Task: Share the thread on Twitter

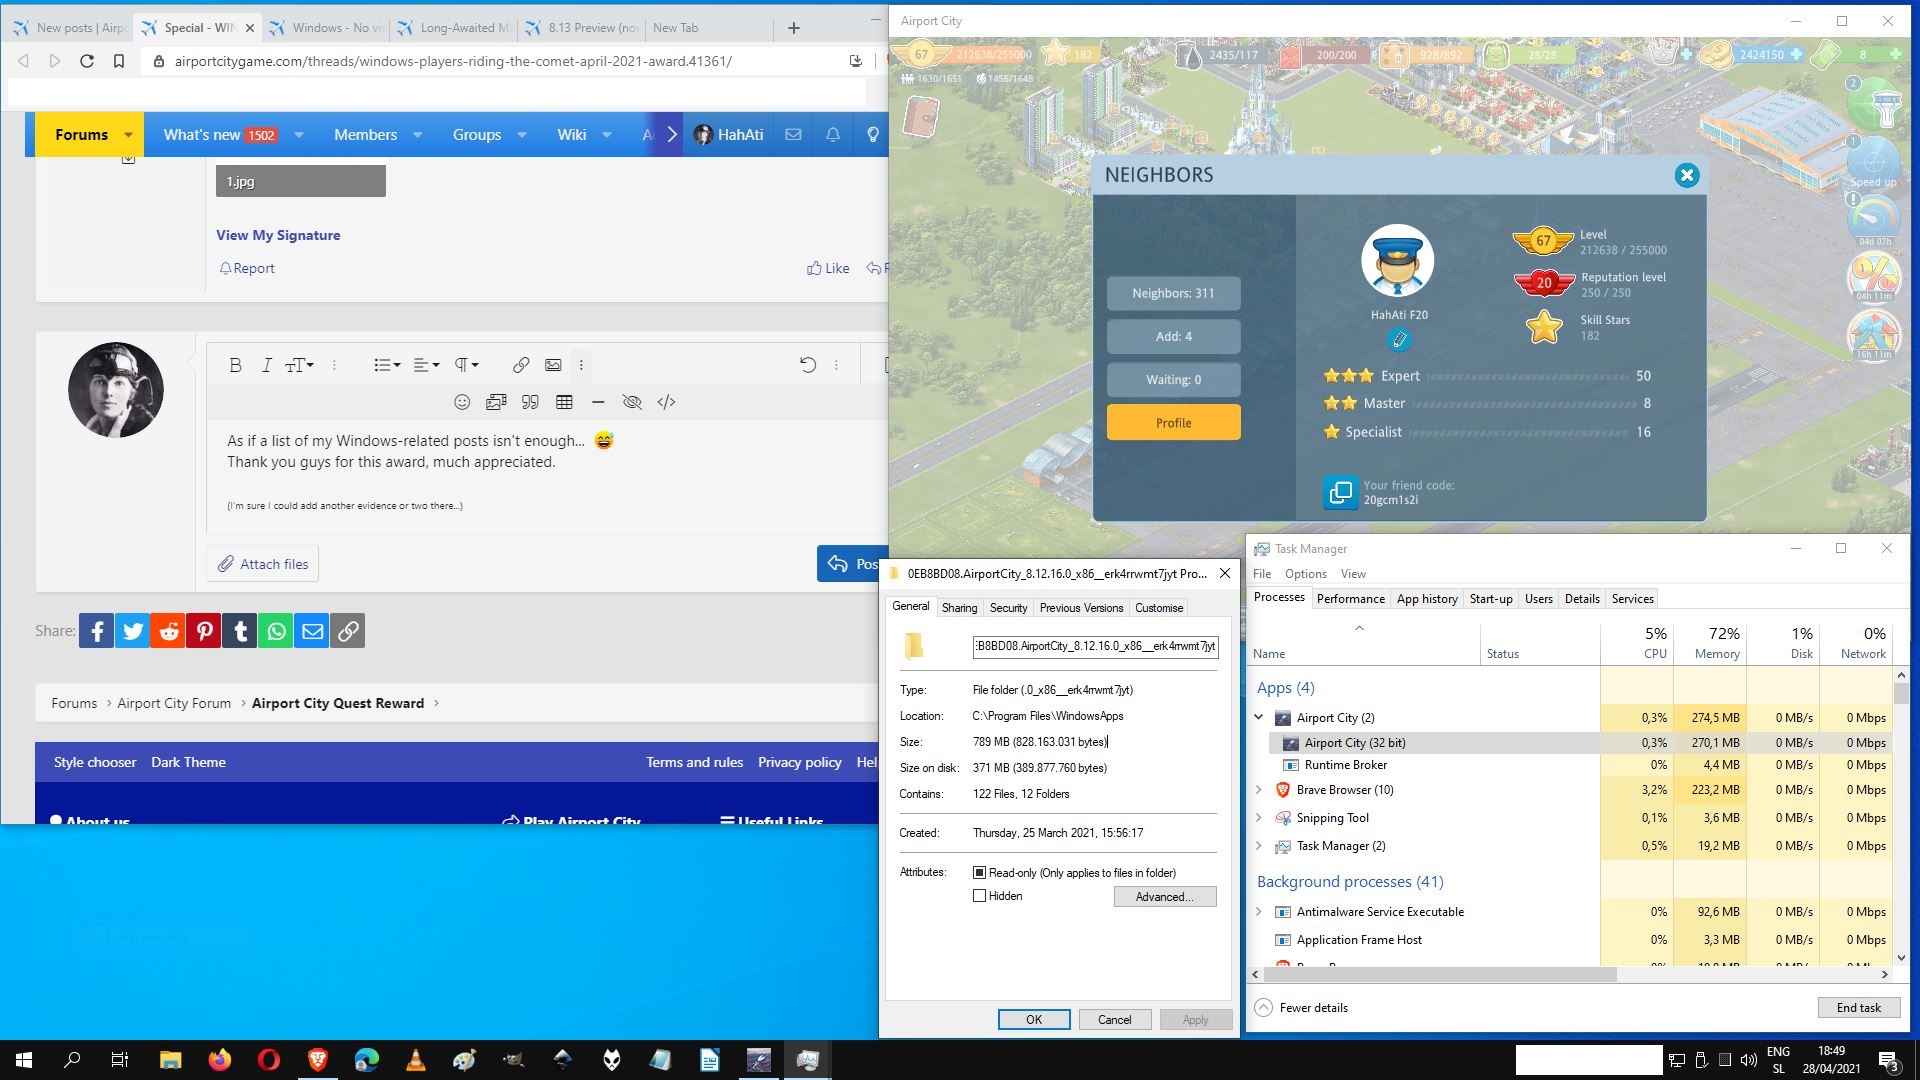Action: (133, 631)
